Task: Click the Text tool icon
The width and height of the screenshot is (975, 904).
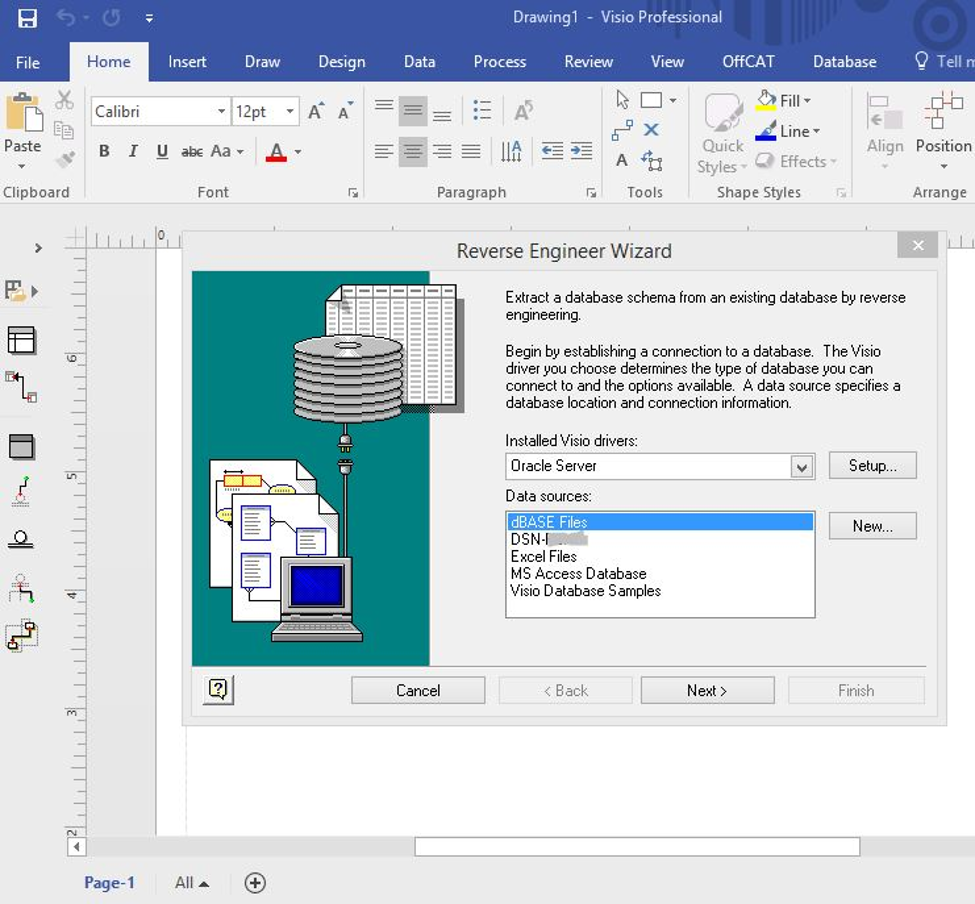Action: [x=622, y=160]
